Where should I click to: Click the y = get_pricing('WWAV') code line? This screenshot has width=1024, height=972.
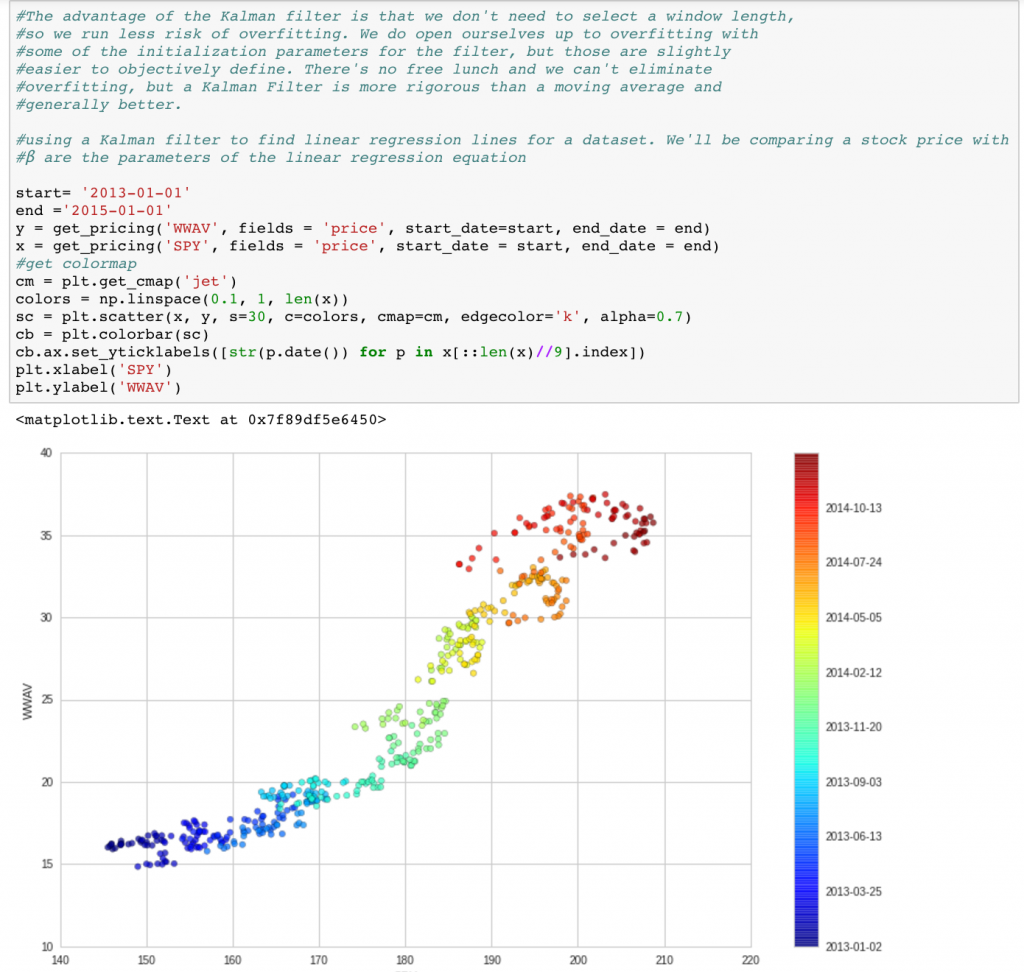pos(362,228)
